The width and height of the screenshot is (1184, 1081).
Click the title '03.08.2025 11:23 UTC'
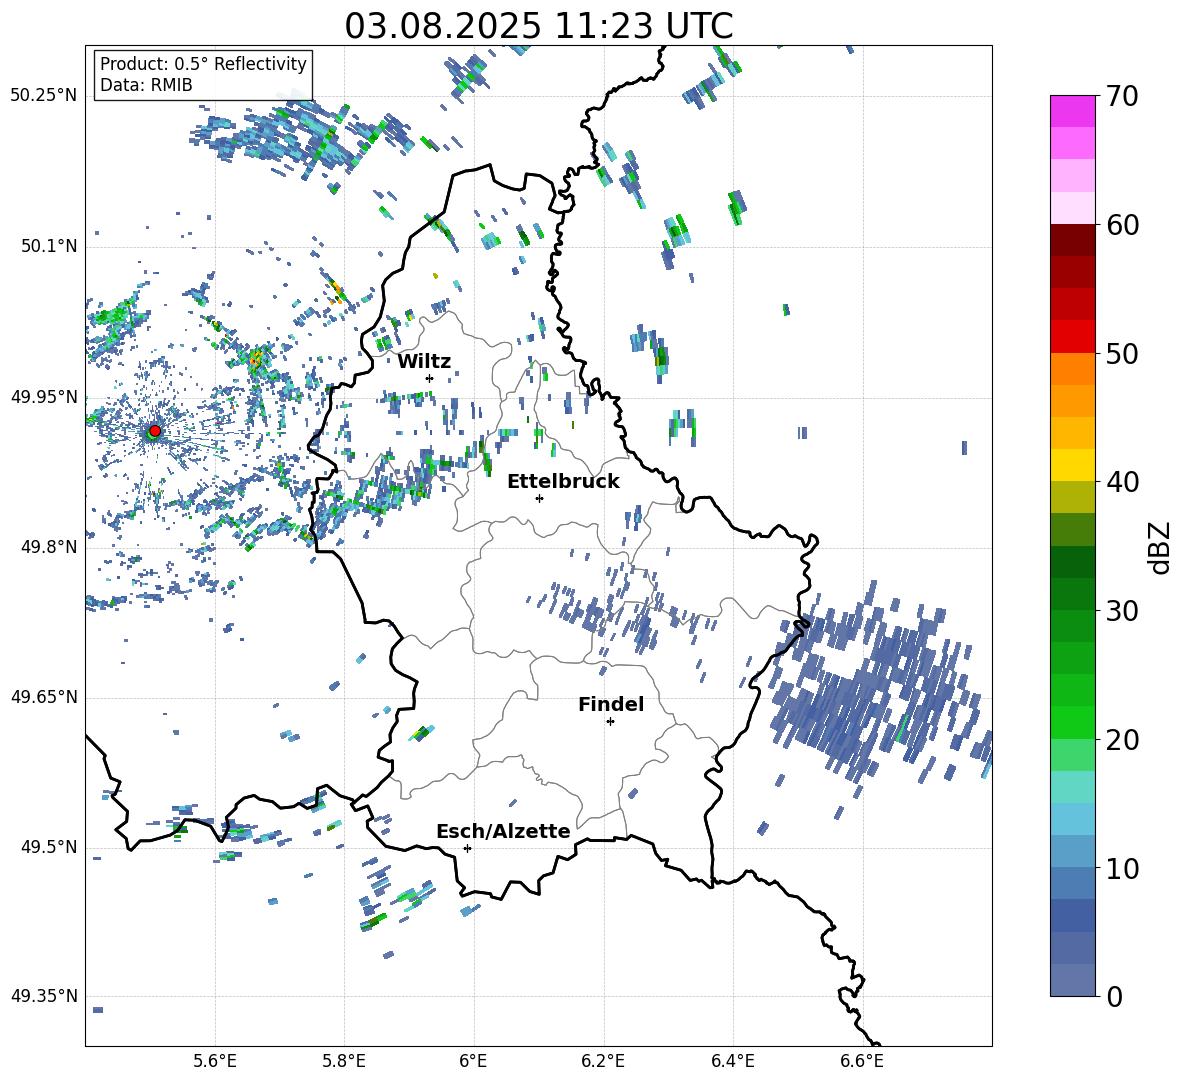tap(538, 26)
